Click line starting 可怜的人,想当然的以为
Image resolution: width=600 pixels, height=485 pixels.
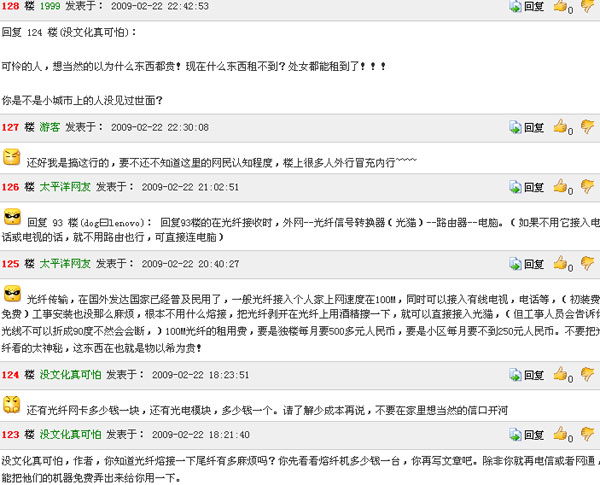(194, 66)
